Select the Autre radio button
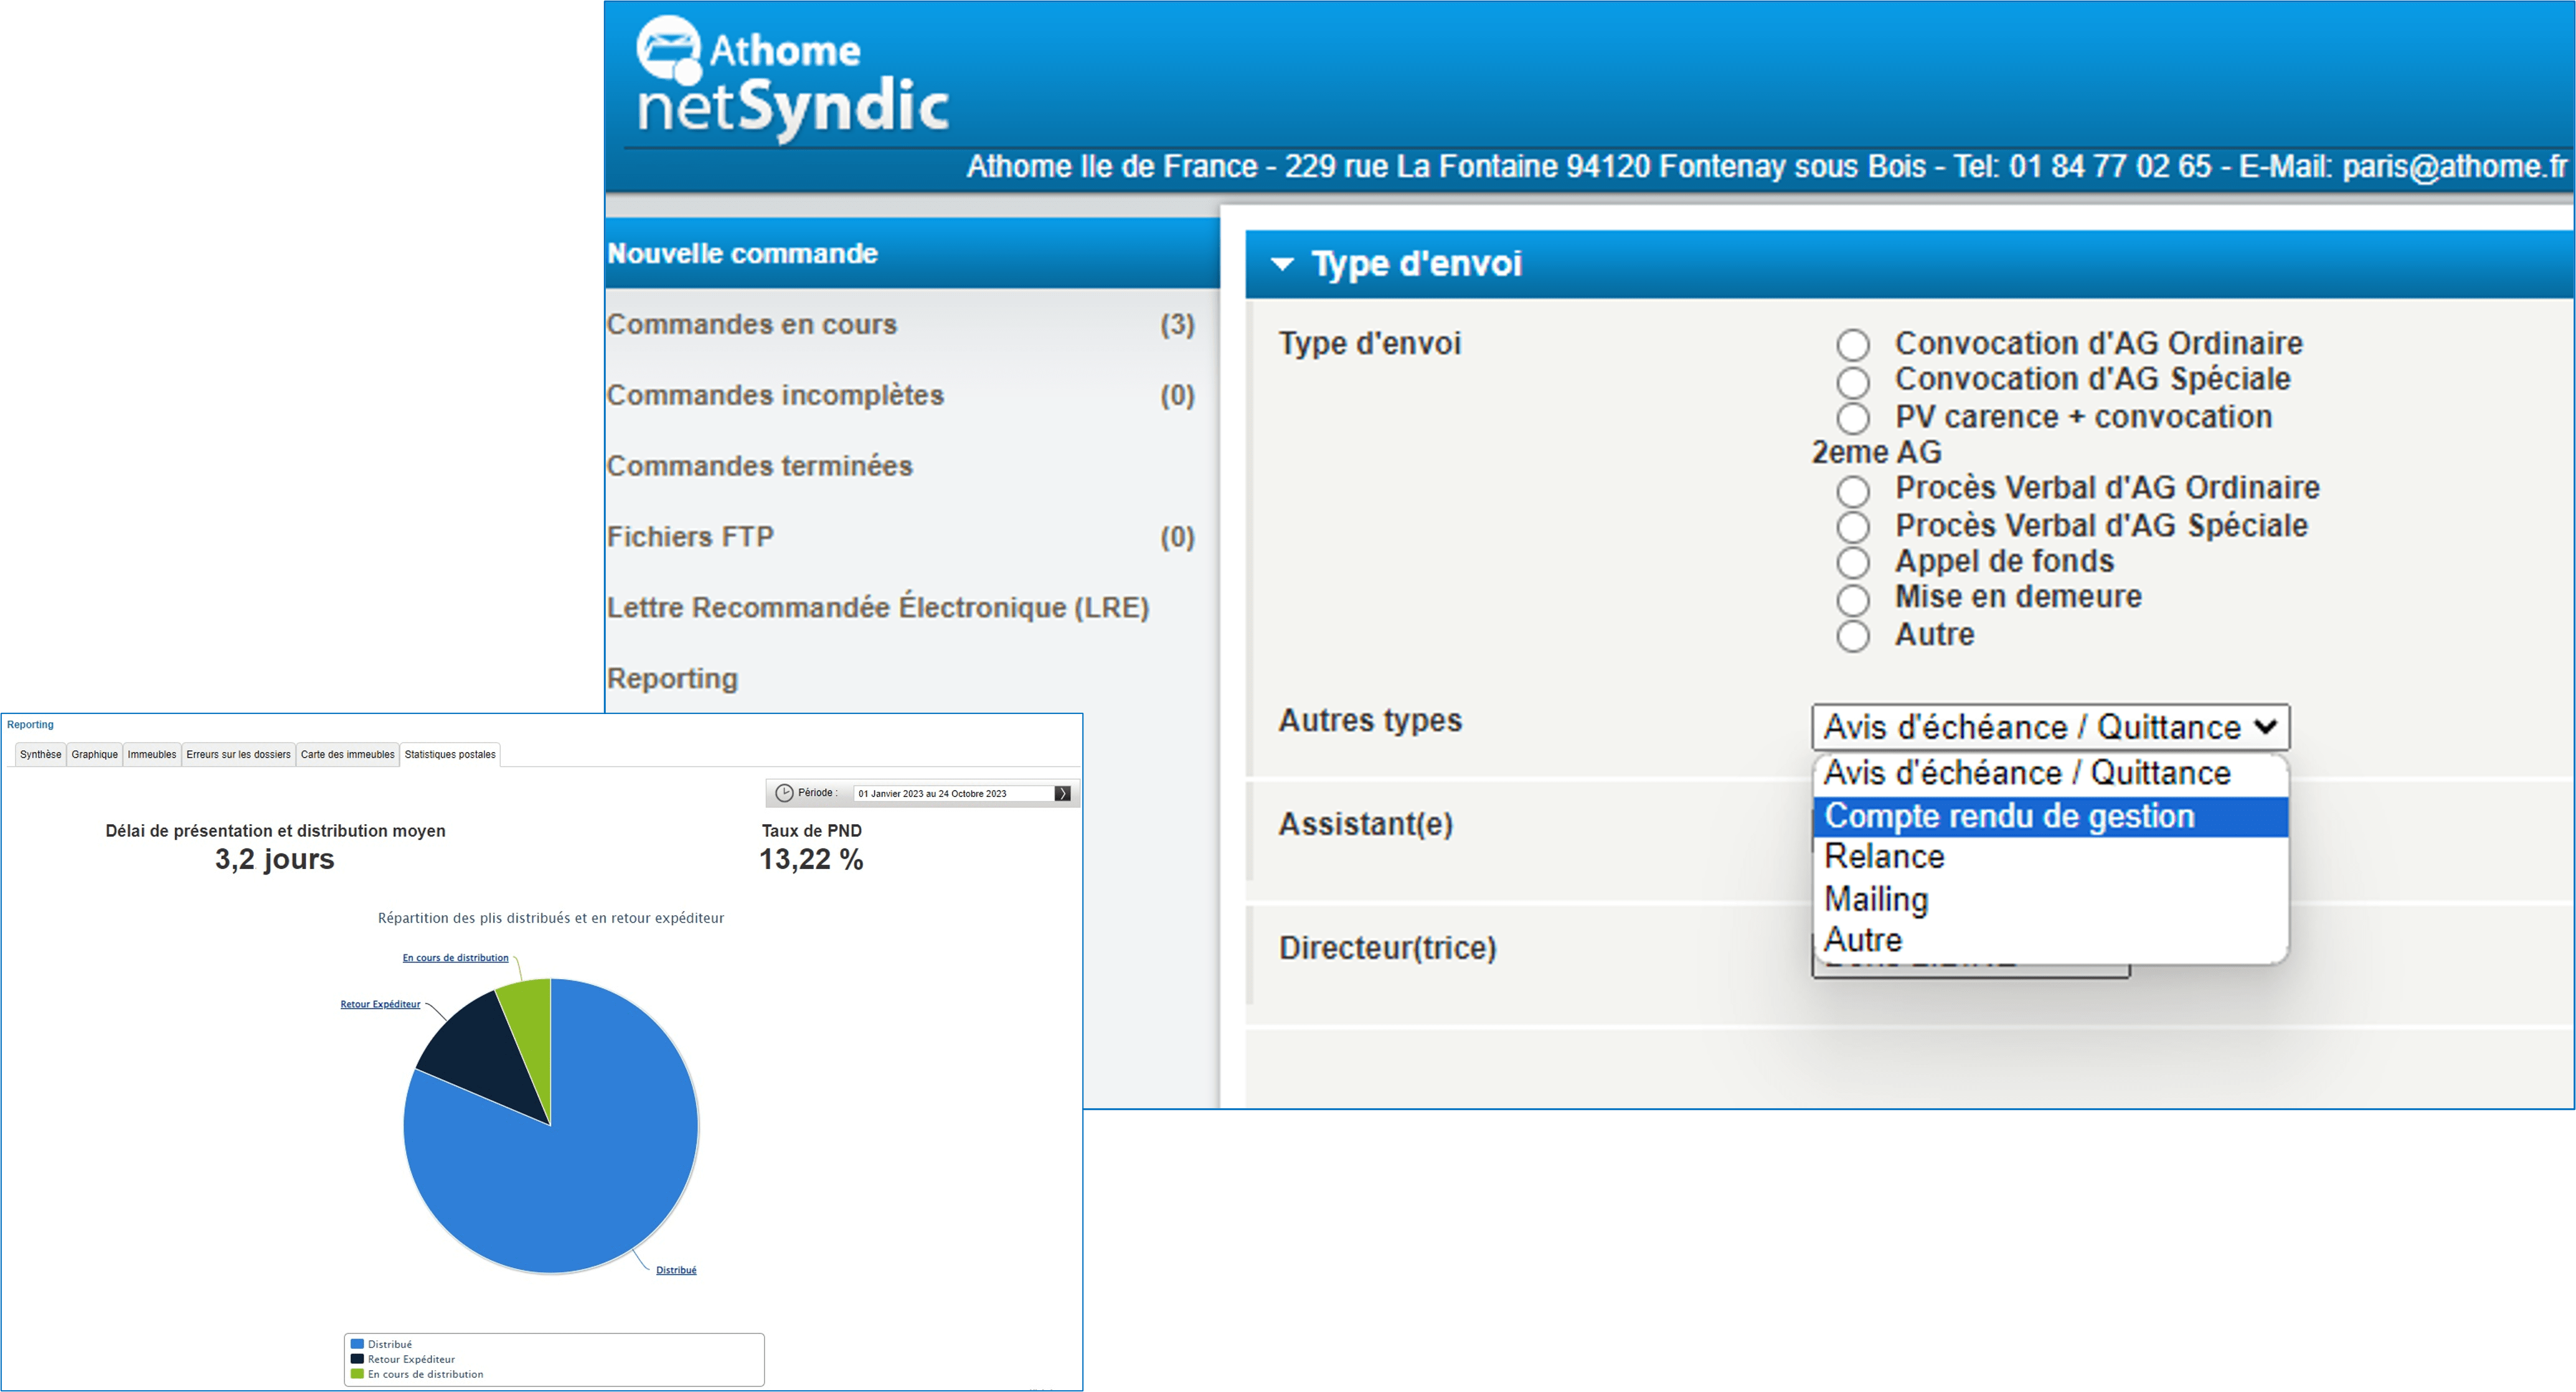 (x=1853, y=636)
